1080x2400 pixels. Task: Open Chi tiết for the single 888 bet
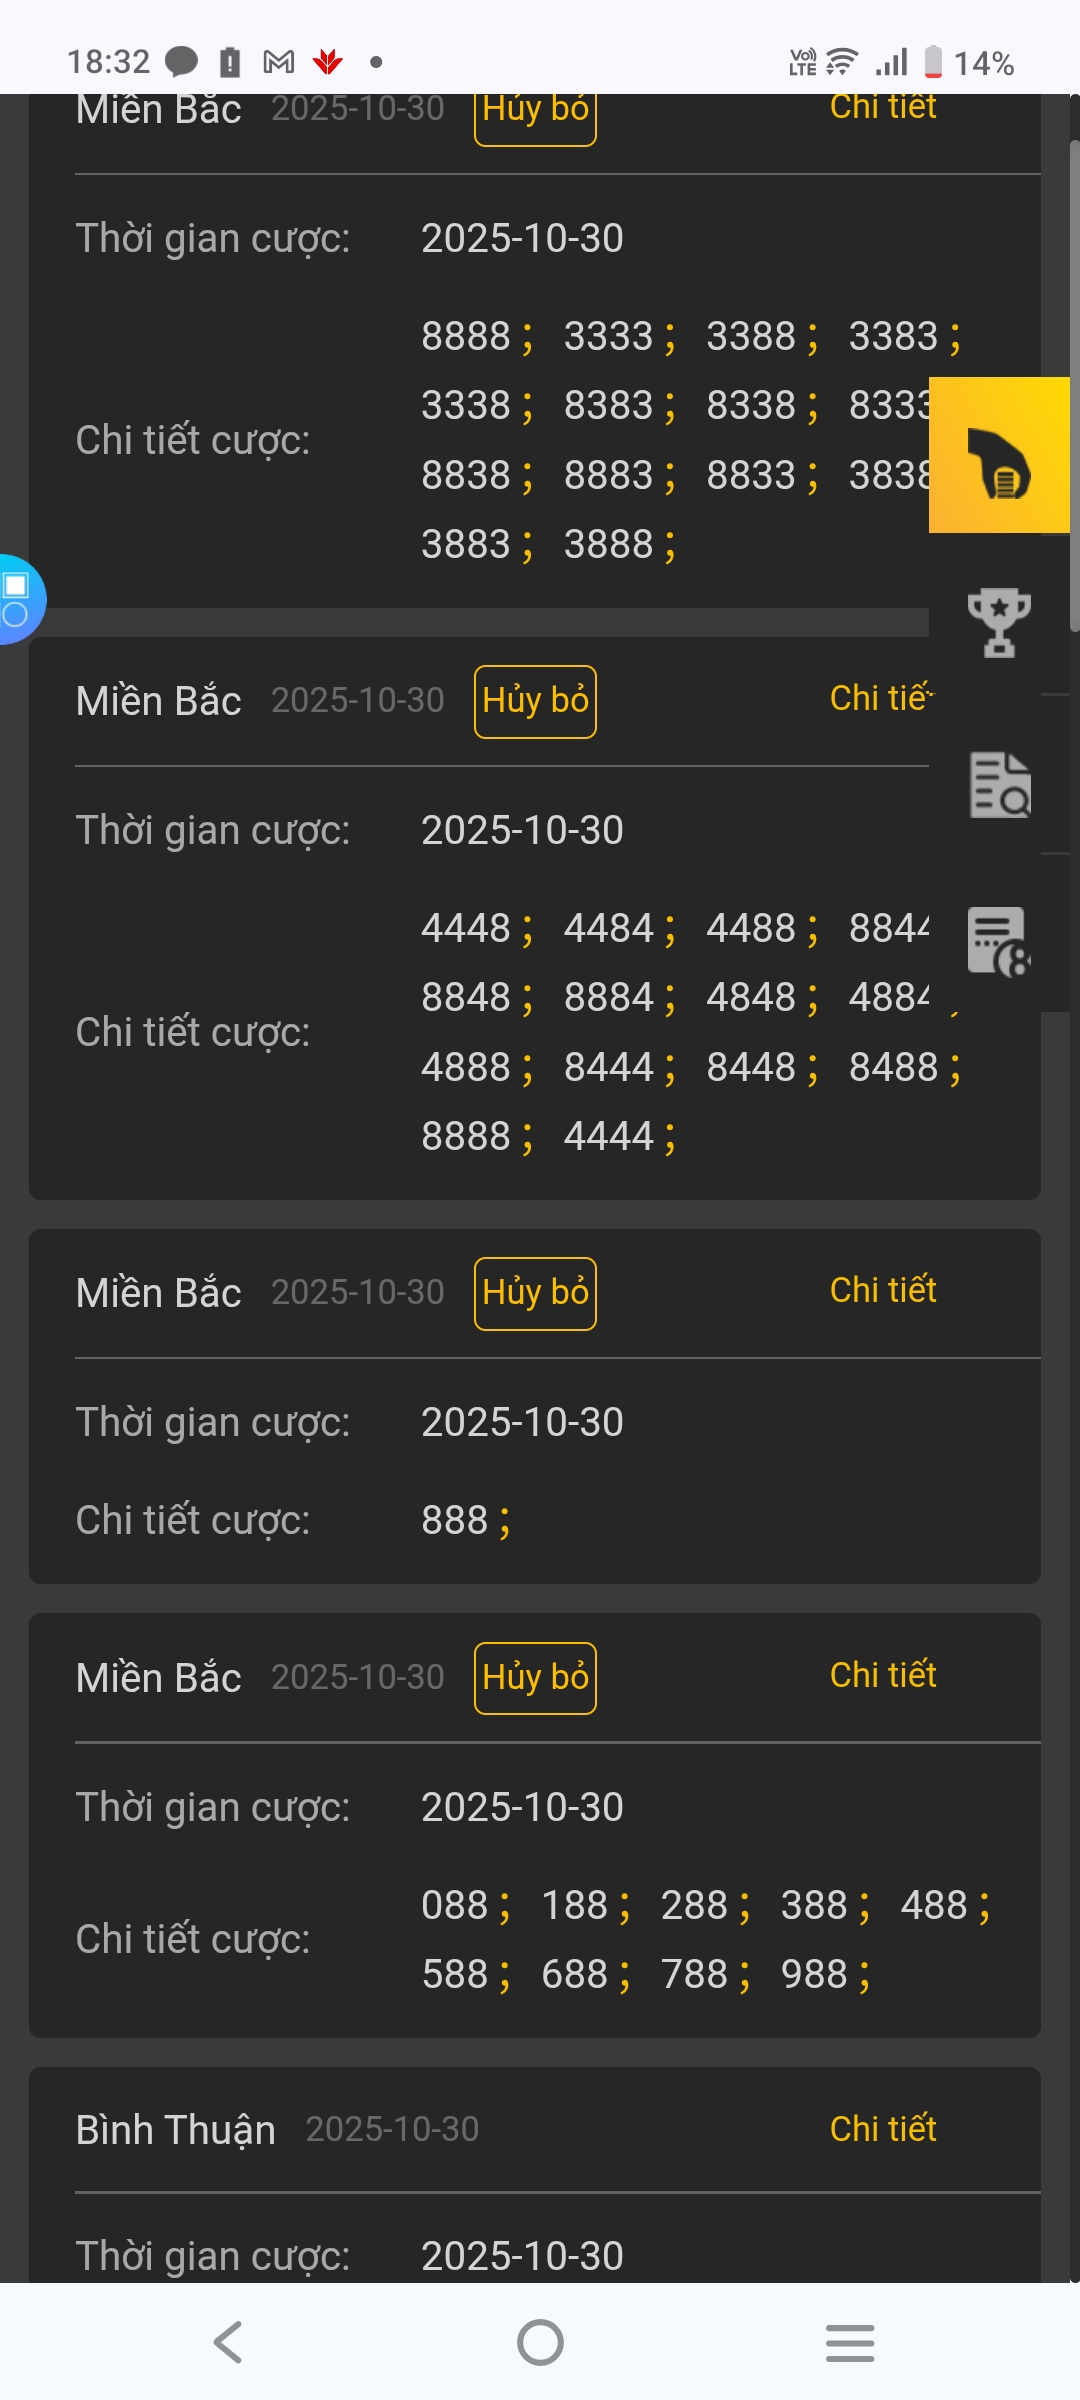pyautogui.click(x=883, y=1290)
